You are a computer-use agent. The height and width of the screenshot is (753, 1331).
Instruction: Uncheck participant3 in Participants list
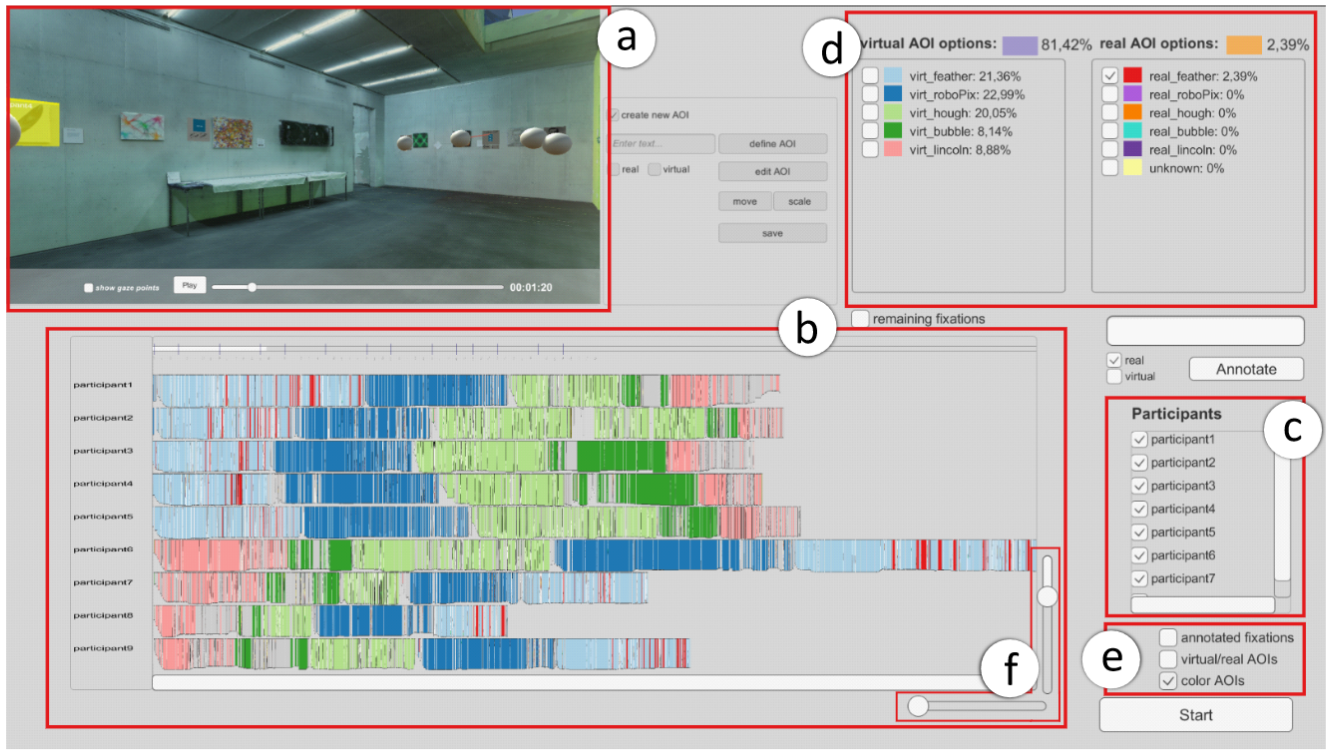(x=1139, y=486)
